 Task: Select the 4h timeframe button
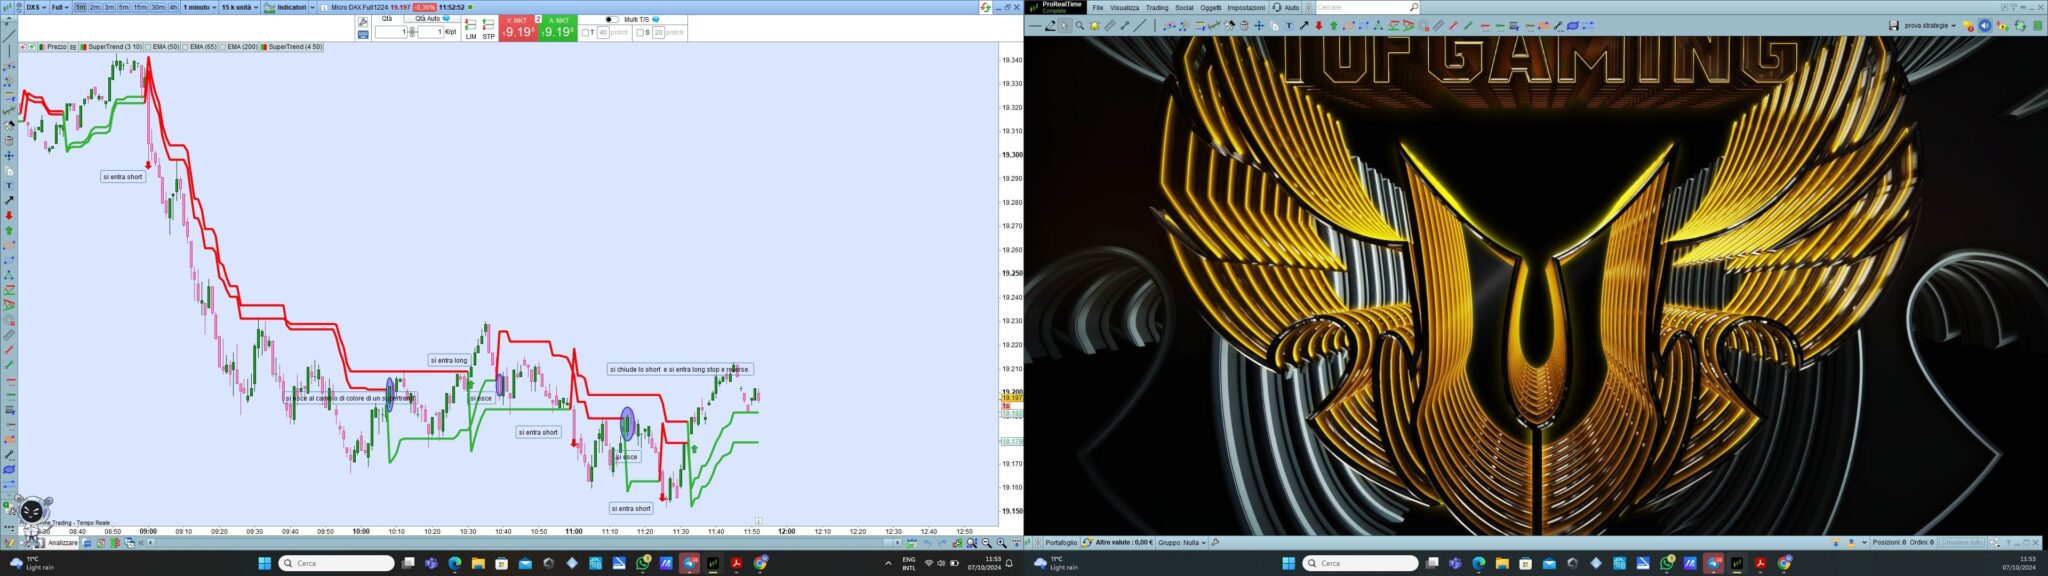pos(173,7)
